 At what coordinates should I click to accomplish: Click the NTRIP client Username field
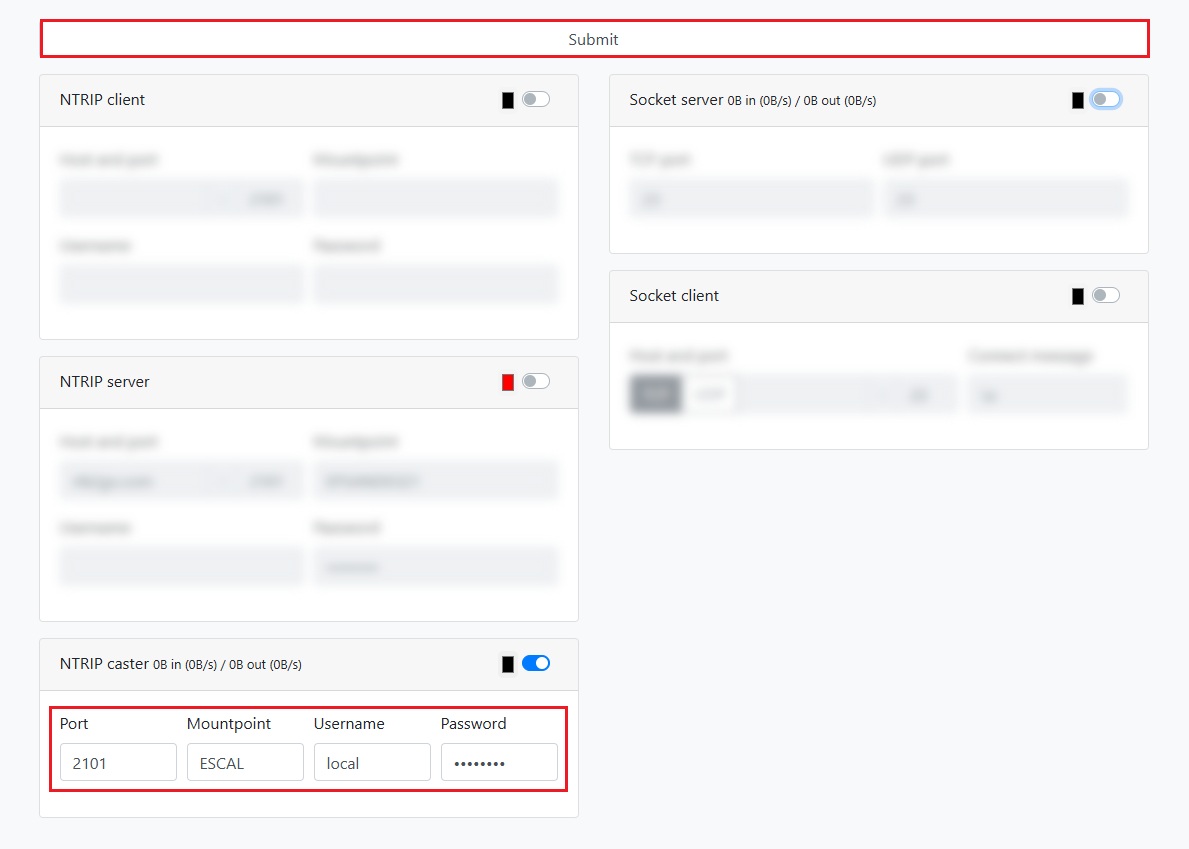pos(181,285)
